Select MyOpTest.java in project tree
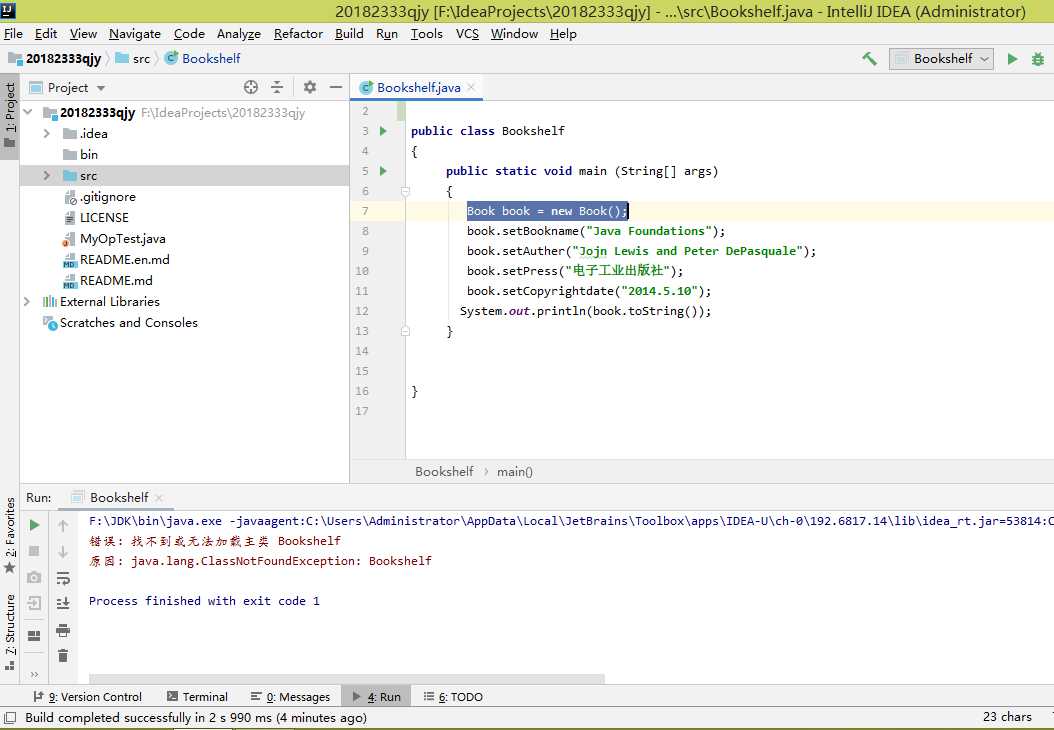This screenshot has height=730, width=1054. 114,239
